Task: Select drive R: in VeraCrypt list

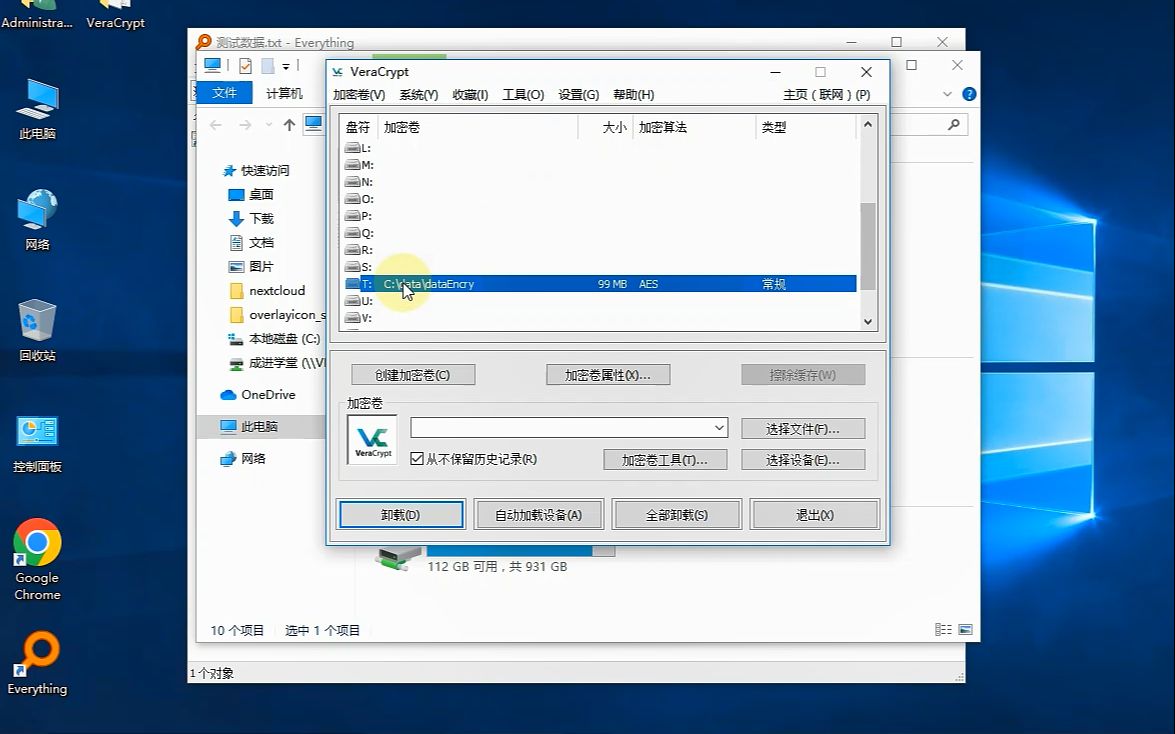Action: pyautogui.click(x=359, y=250)
